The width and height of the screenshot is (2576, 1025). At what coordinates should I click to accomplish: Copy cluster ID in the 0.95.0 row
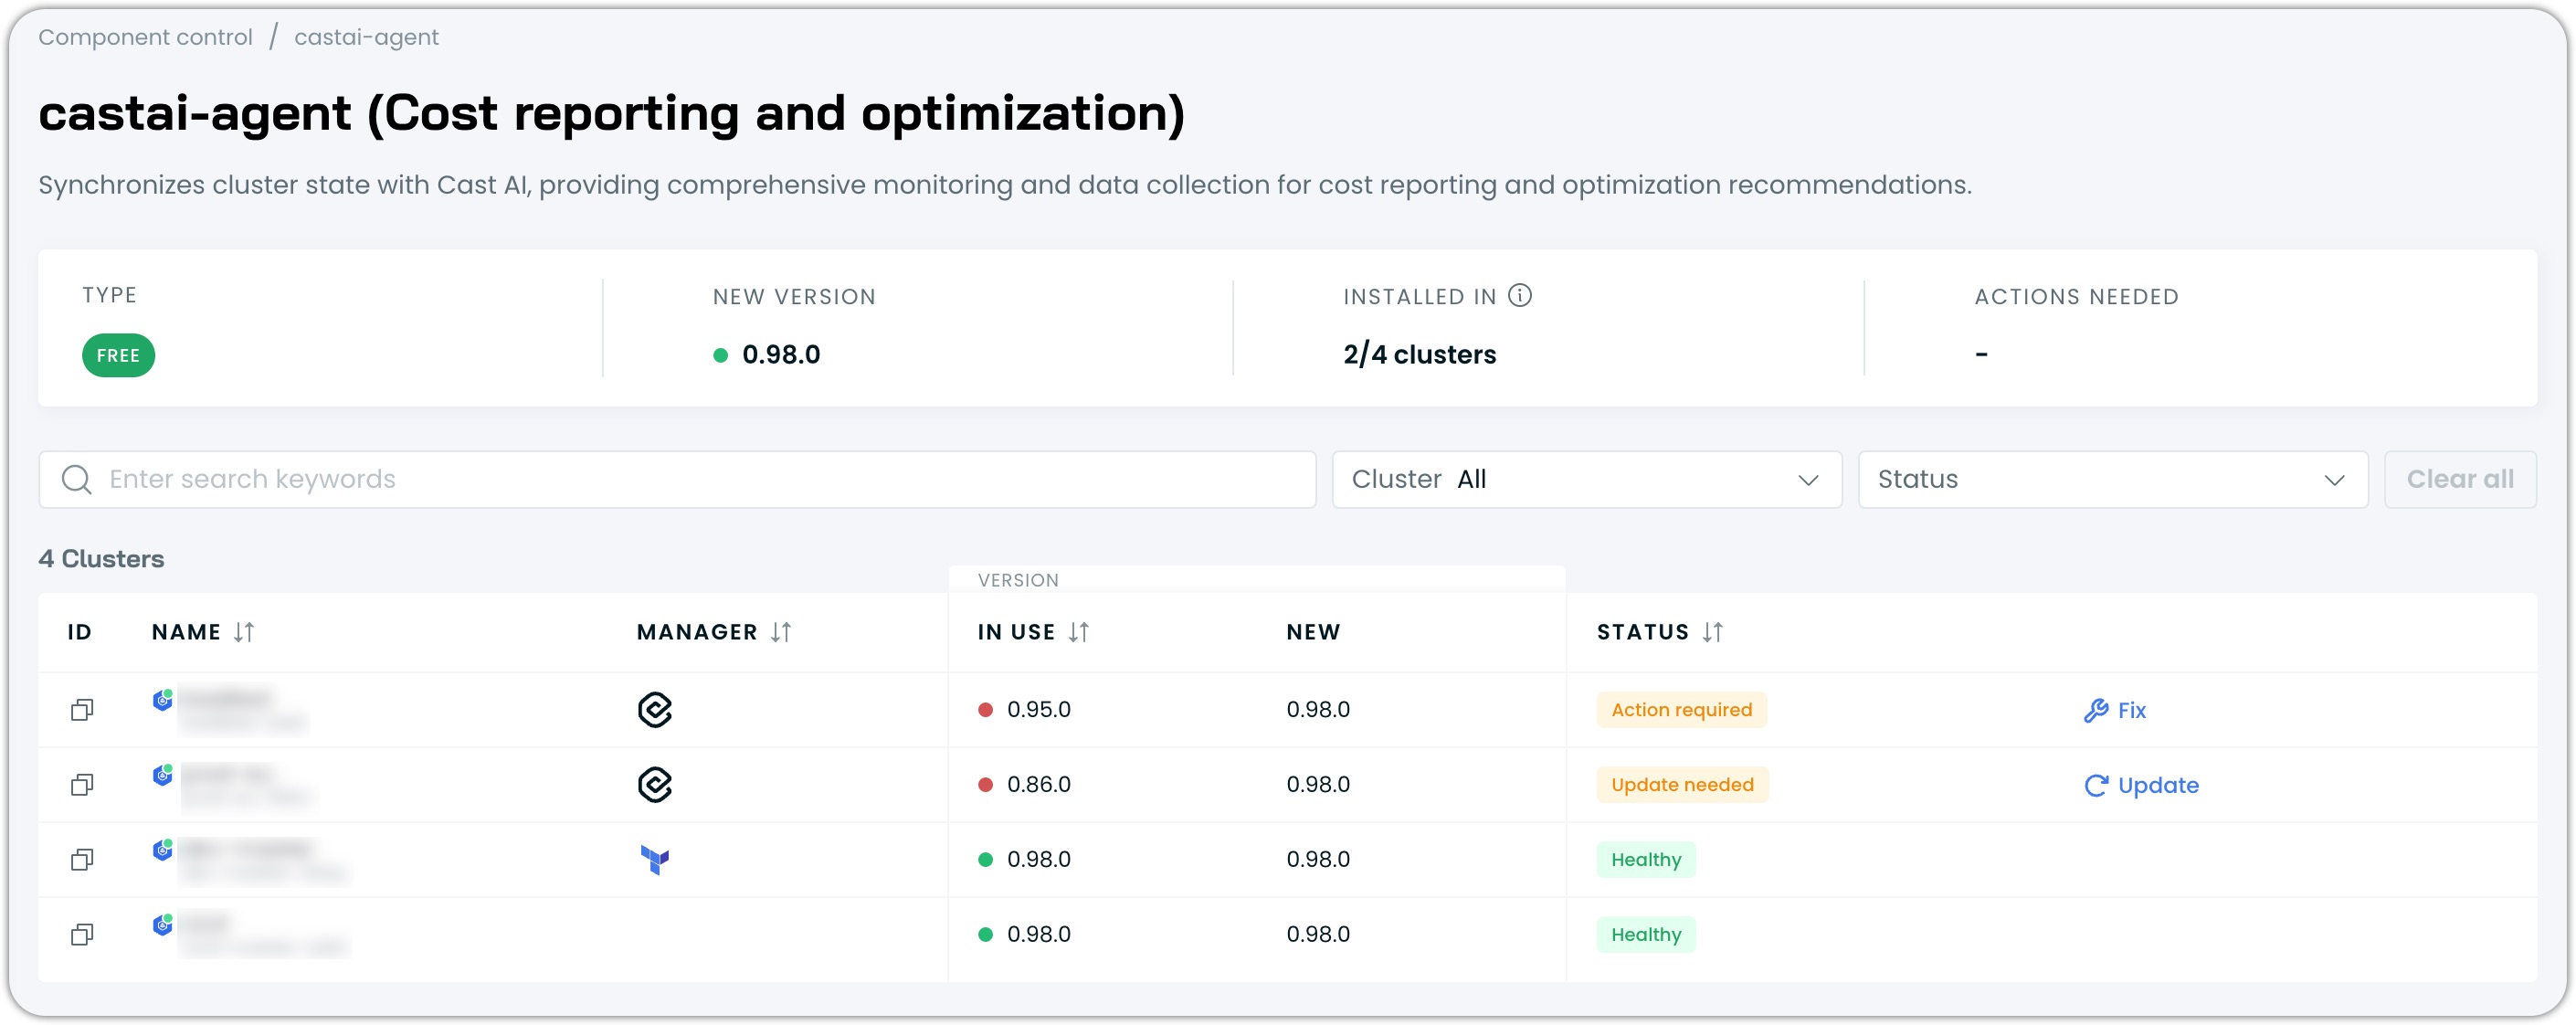[x=82, y=710]
